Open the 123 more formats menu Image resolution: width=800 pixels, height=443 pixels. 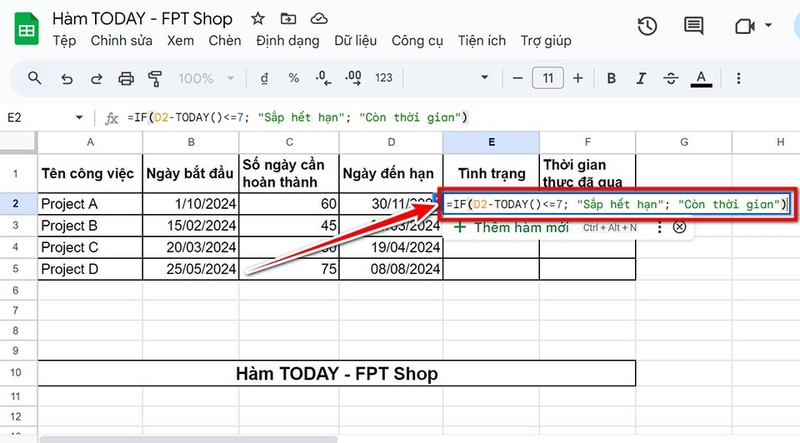(x=384, y=78)
